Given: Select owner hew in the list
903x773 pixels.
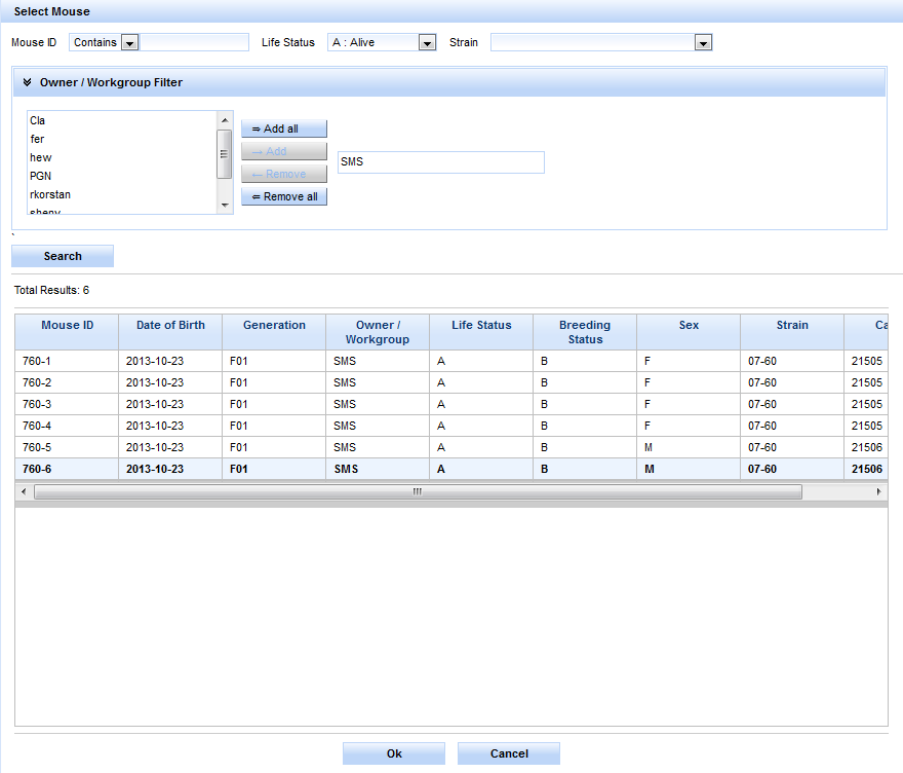Looking at the screenshot, I should pos(122,157).
